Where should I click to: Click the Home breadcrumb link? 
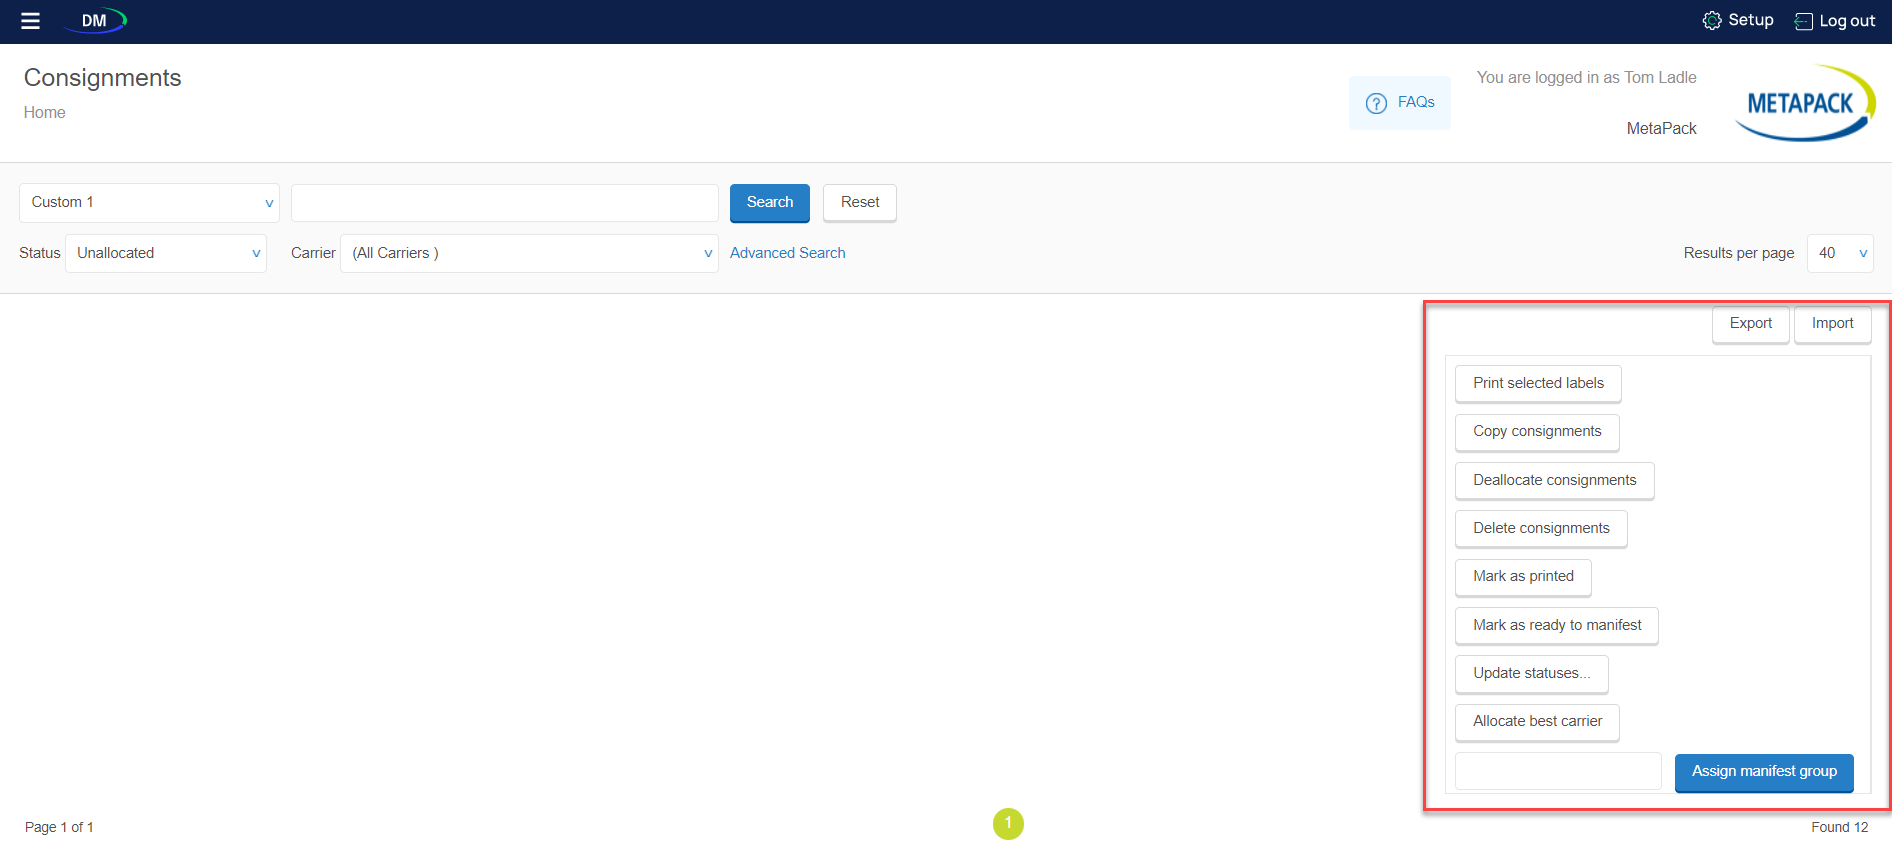[45, 113]
